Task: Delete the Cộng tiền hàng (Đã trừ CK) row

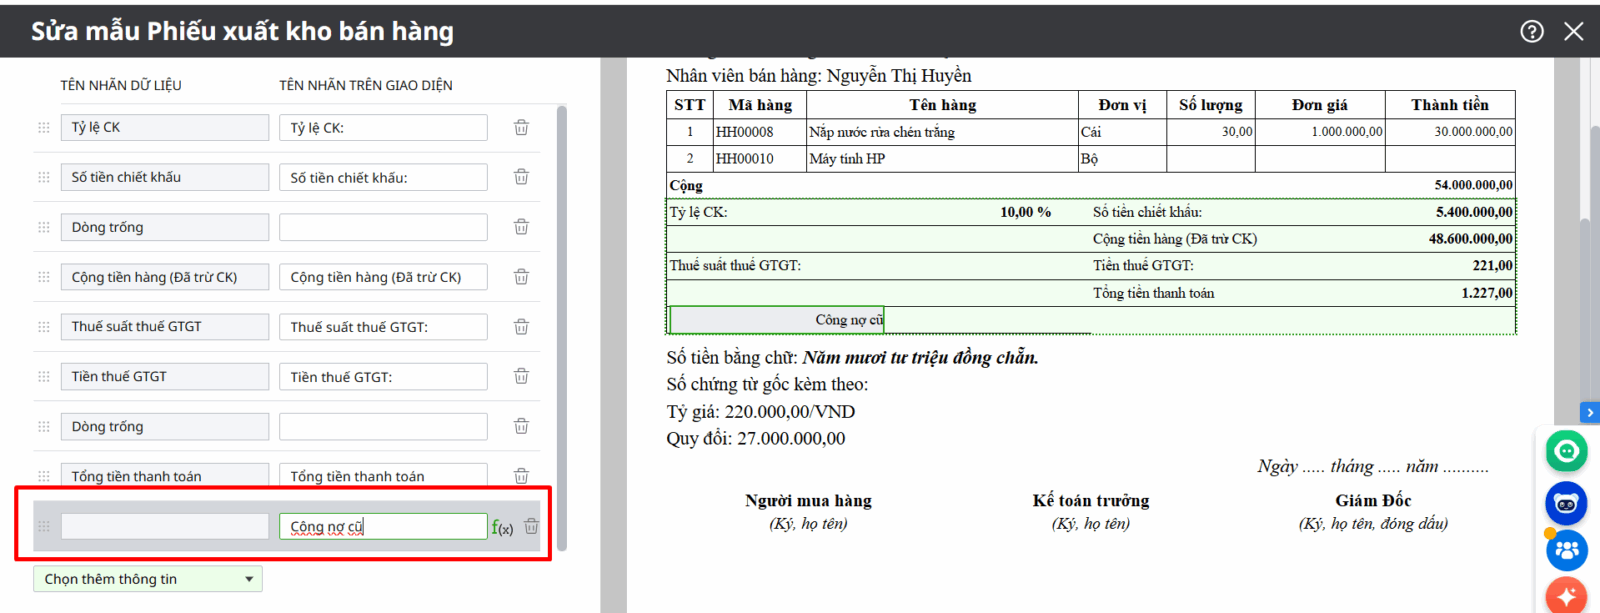Action: pos(521,277)
